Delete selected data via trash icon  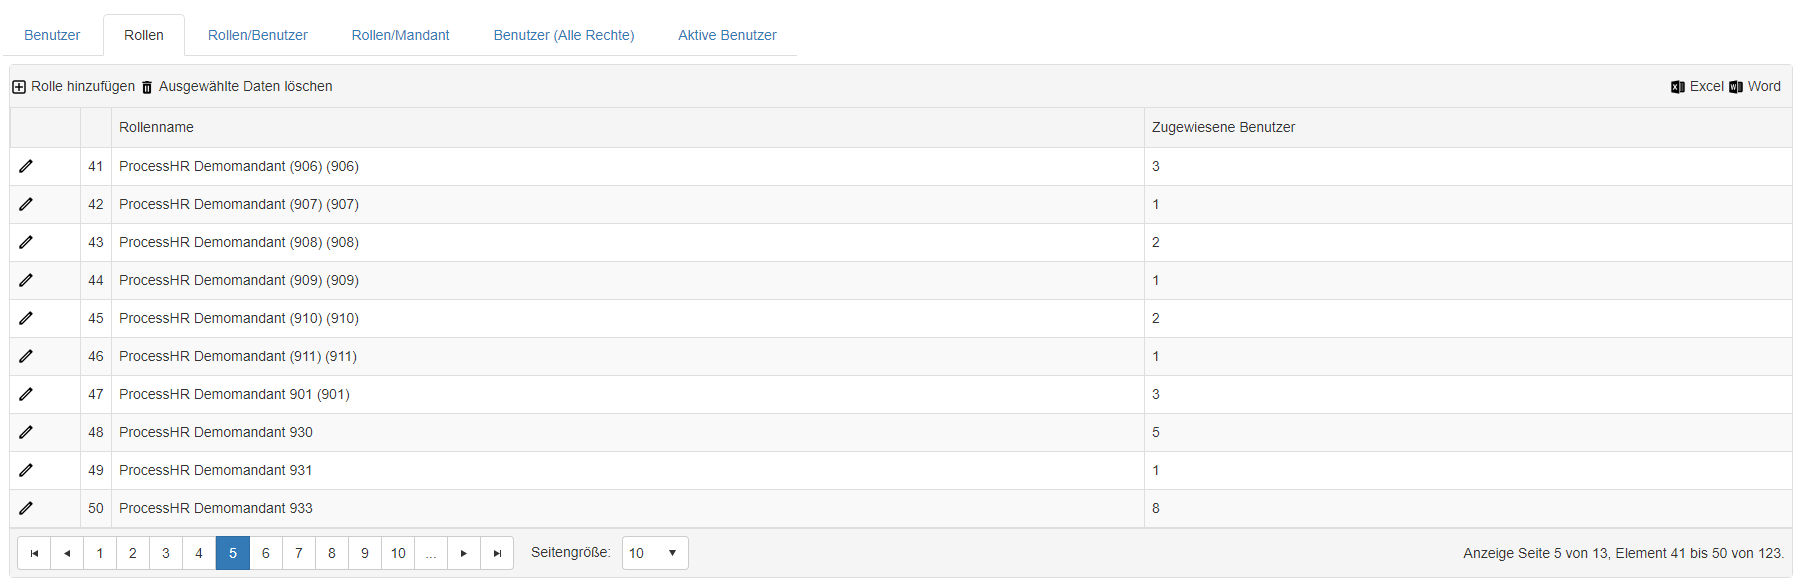coord(237,87)
